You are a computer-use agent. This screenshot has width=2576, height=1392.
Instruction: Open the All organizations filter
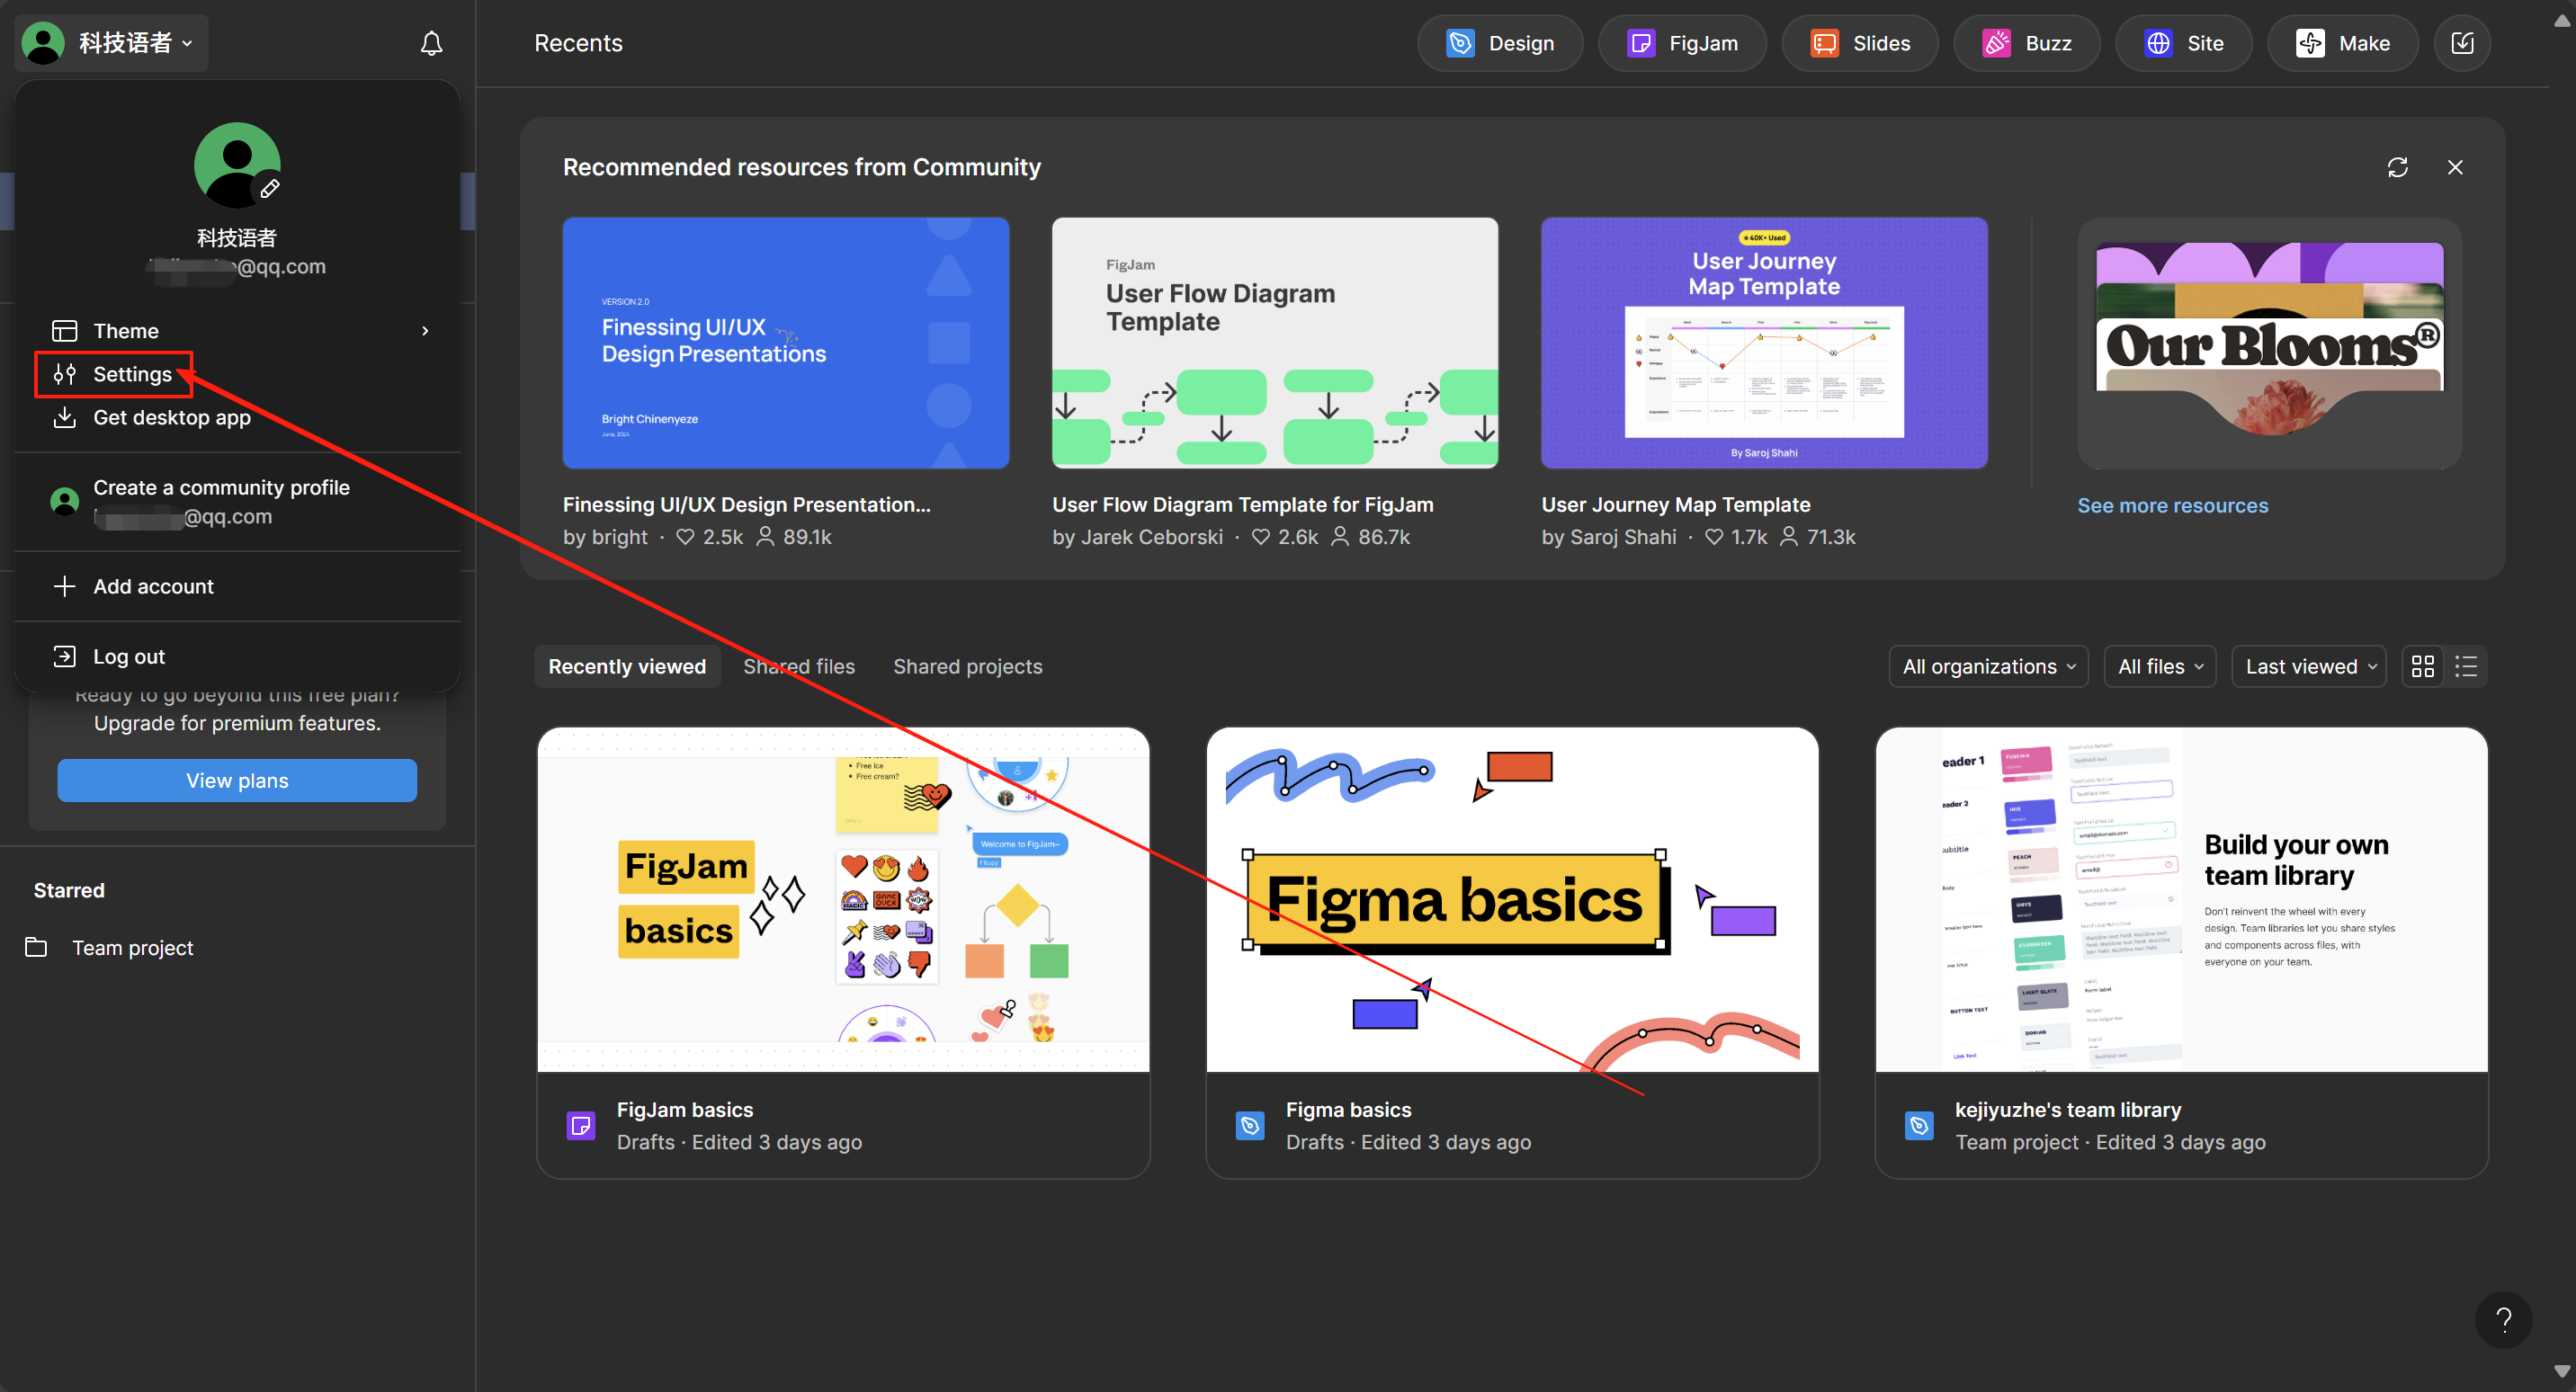tap(1988, 666)
